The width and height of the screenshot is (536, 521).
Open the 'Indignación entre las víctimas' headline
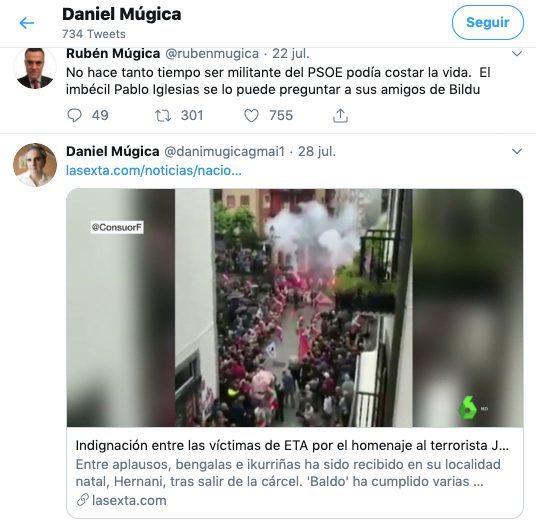[x=292, y=445]
